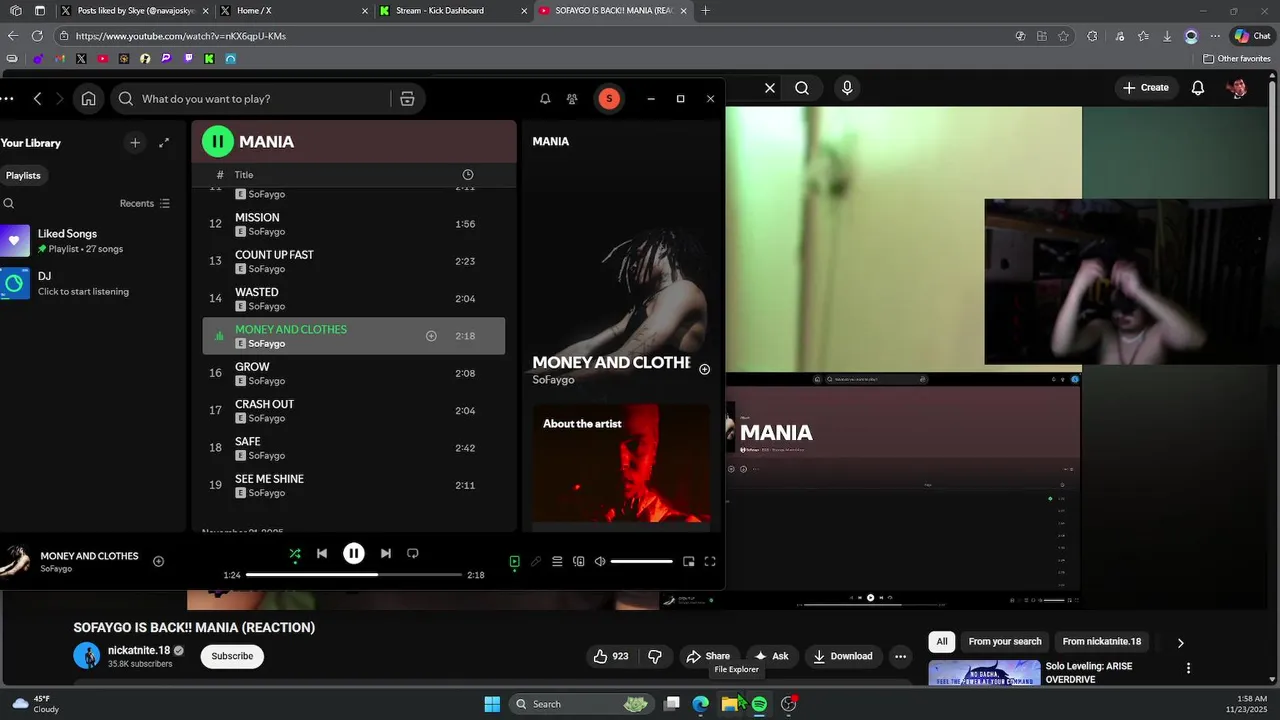Search YouTube by voice microphone
The width and height of the screenshot is (1280, 720).
(x=847, y=88)
